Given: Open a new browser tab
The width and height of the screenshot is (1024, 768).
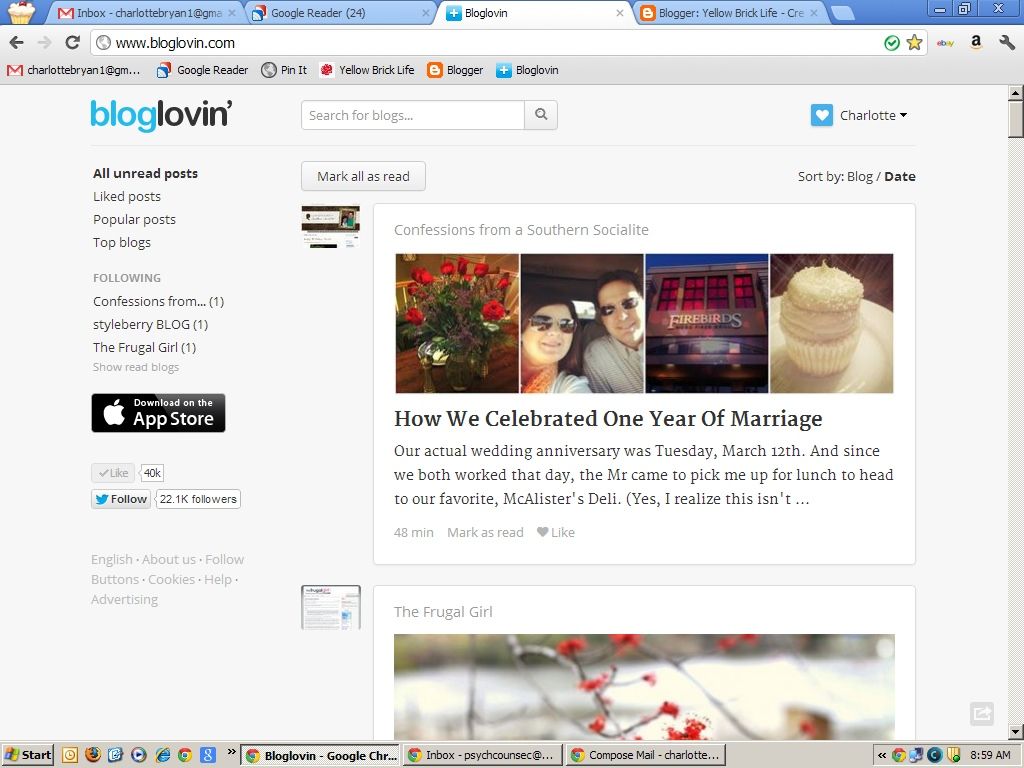Looking at the screenshot, I should point(843,13).
